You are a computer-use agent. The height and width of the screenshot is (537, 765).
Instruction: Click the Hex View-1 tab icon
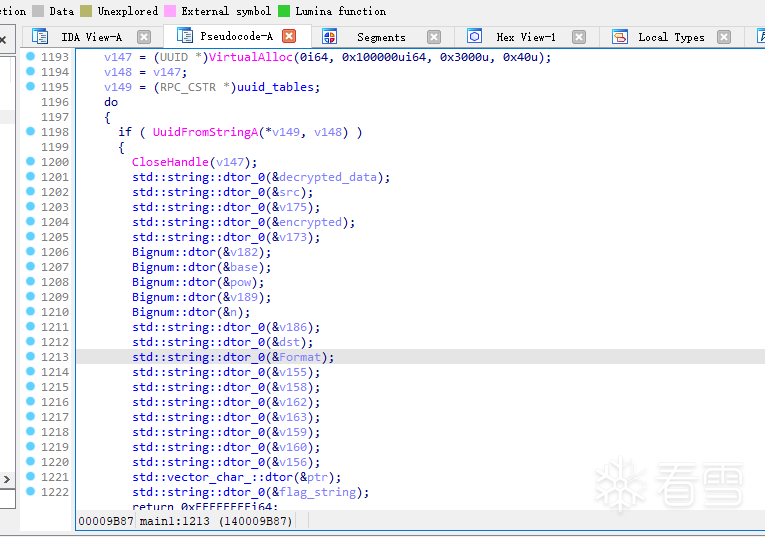[475, 37]
